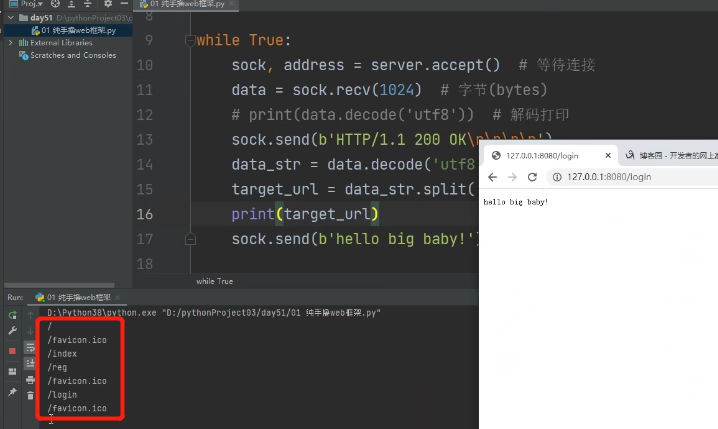Close the 127.0.0.1:8080/login browser tab
Screen dimensions: 718x429
608,156
